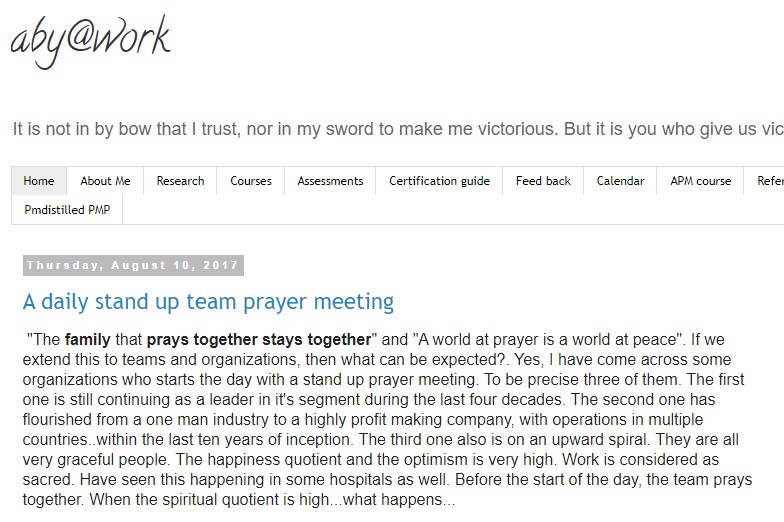Viewport: 784px width, 522px height.
Task: Open the daily stand up prayer meeting post
Action: pos(208,301)
